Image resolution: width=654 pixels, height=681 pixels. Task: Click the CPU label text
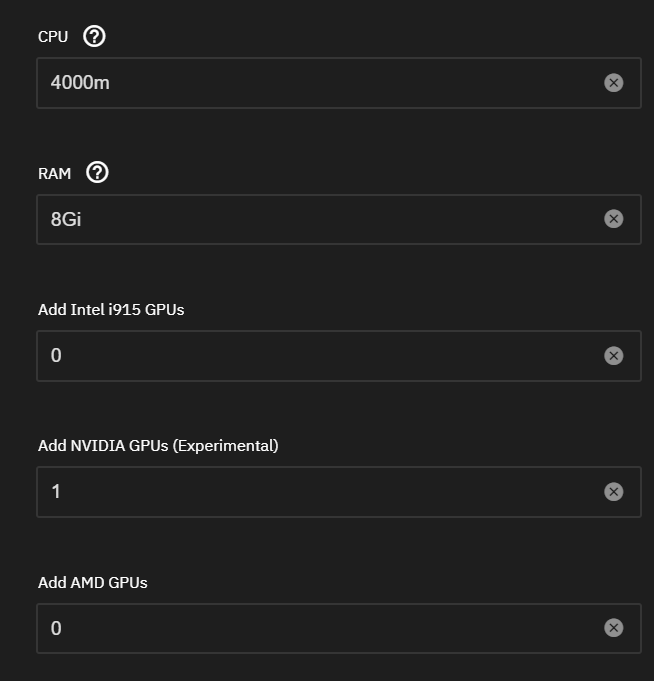click(53, 37)
